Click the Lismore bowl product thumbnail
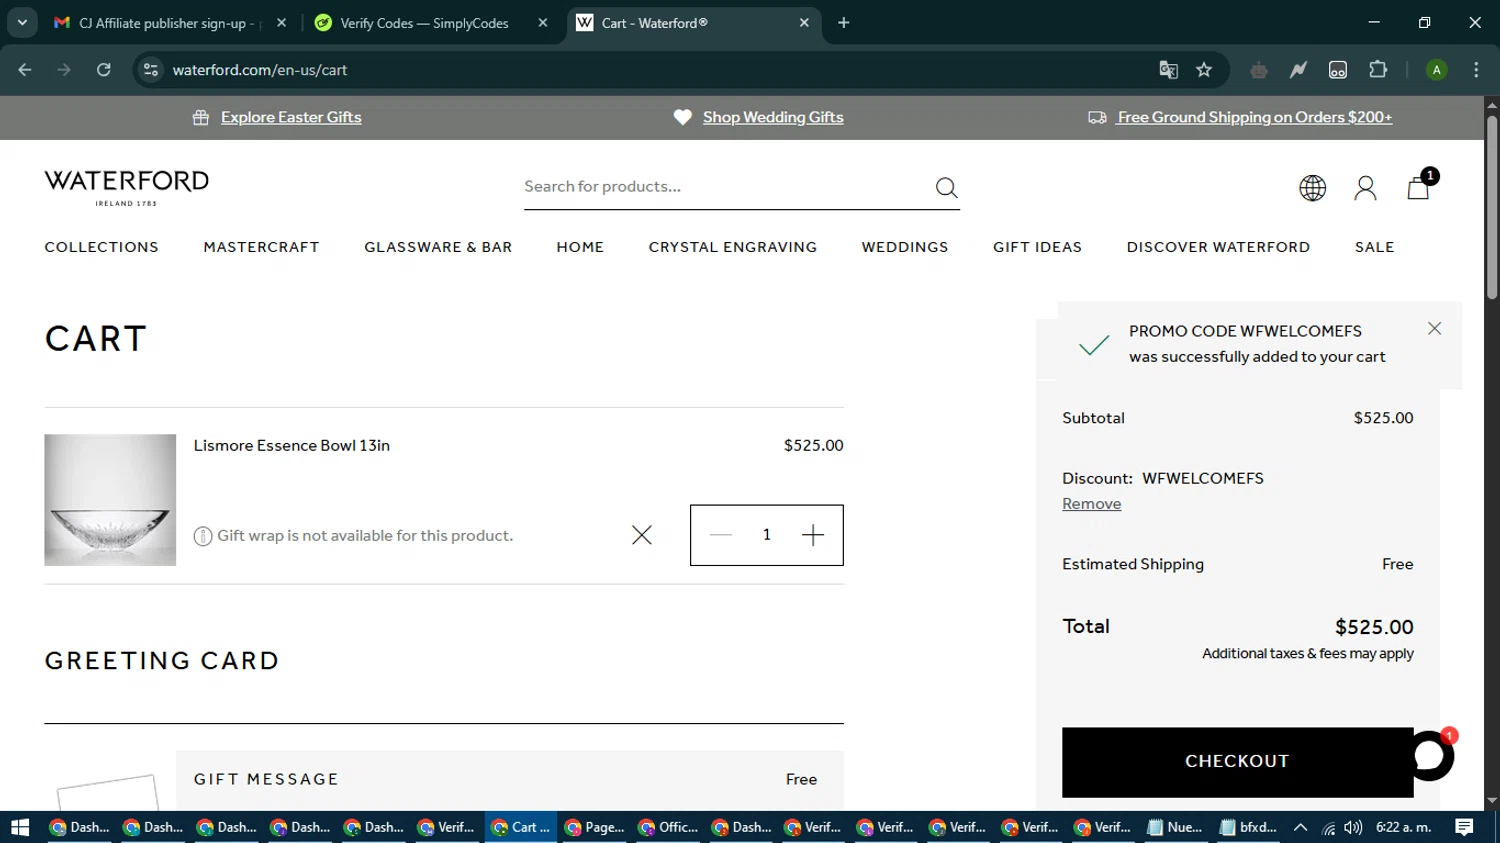This screenshot has width=1500, height=843. point(110,500)
